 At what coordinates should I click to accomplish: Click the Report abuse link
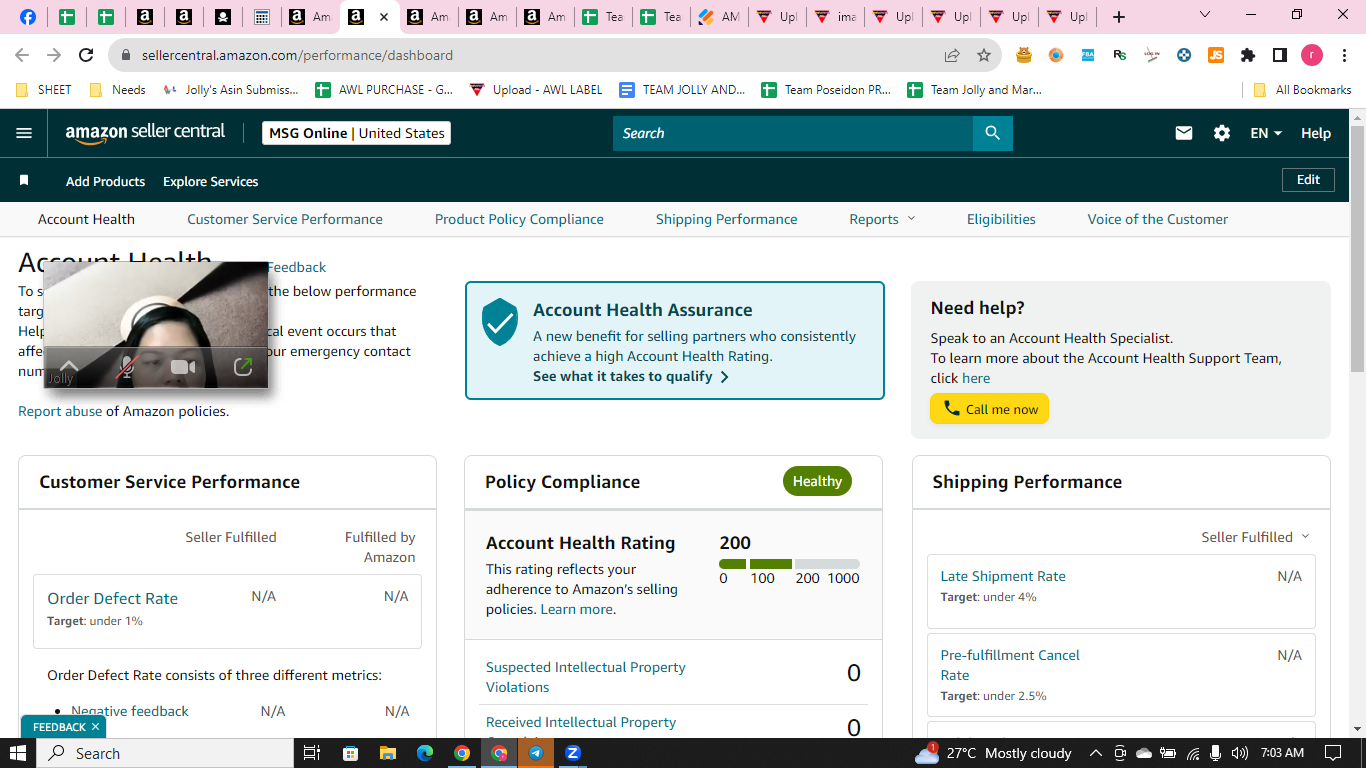[60, 411]
